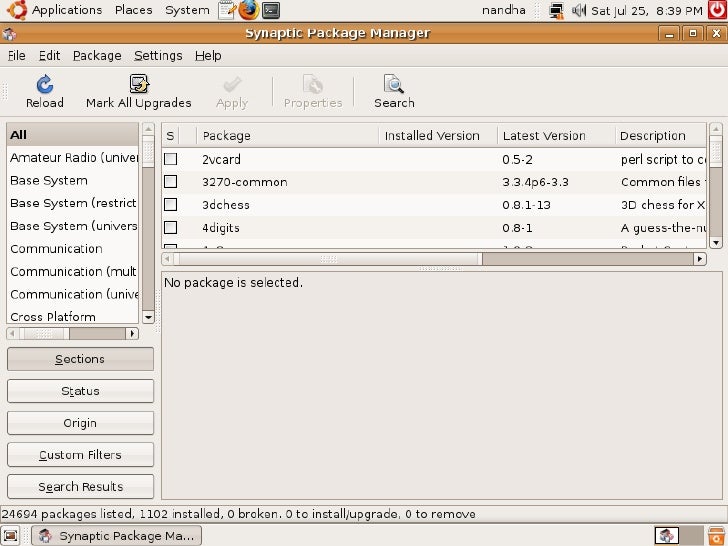Click the sections list scroll-up arrow

coord(148,129)
